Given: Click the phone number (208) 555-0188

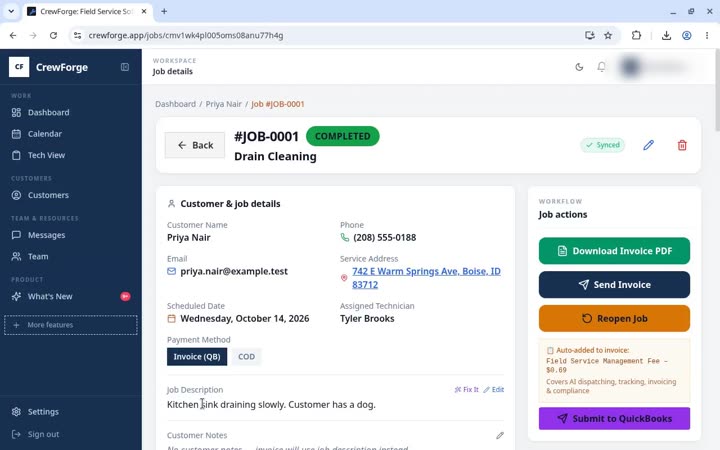Looking at the screenshot, I should tap(385, 237).
